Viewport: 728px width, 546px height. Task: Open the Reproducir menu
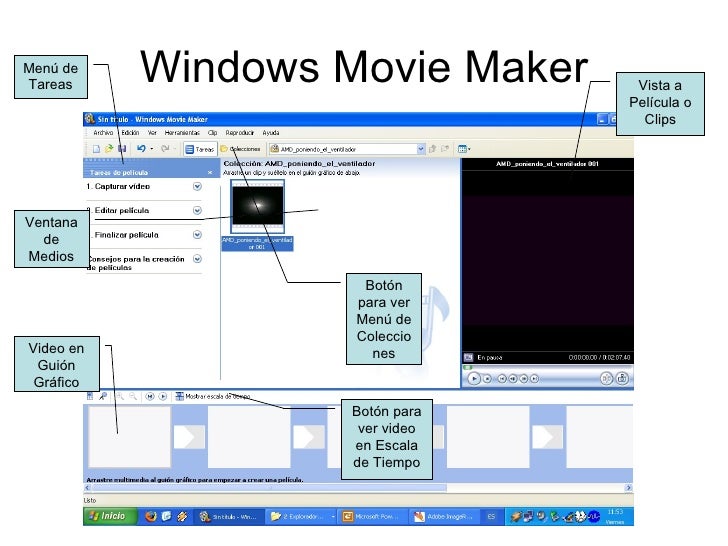pyautogui.click(x=240, y=133)
